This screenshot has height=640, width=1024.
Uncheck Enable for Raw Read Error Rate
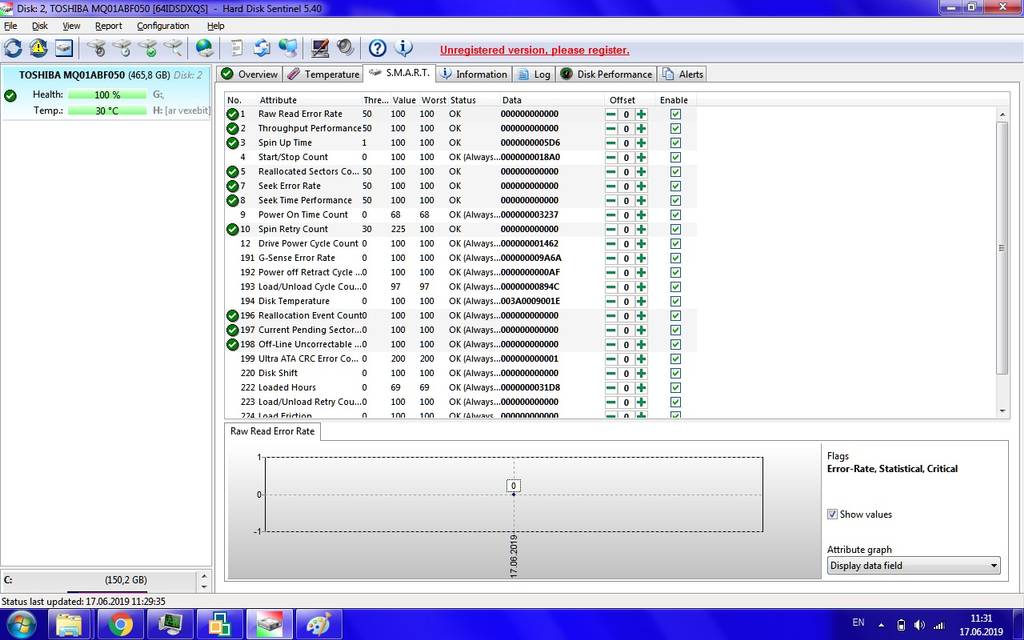click(x=675, y=114)
